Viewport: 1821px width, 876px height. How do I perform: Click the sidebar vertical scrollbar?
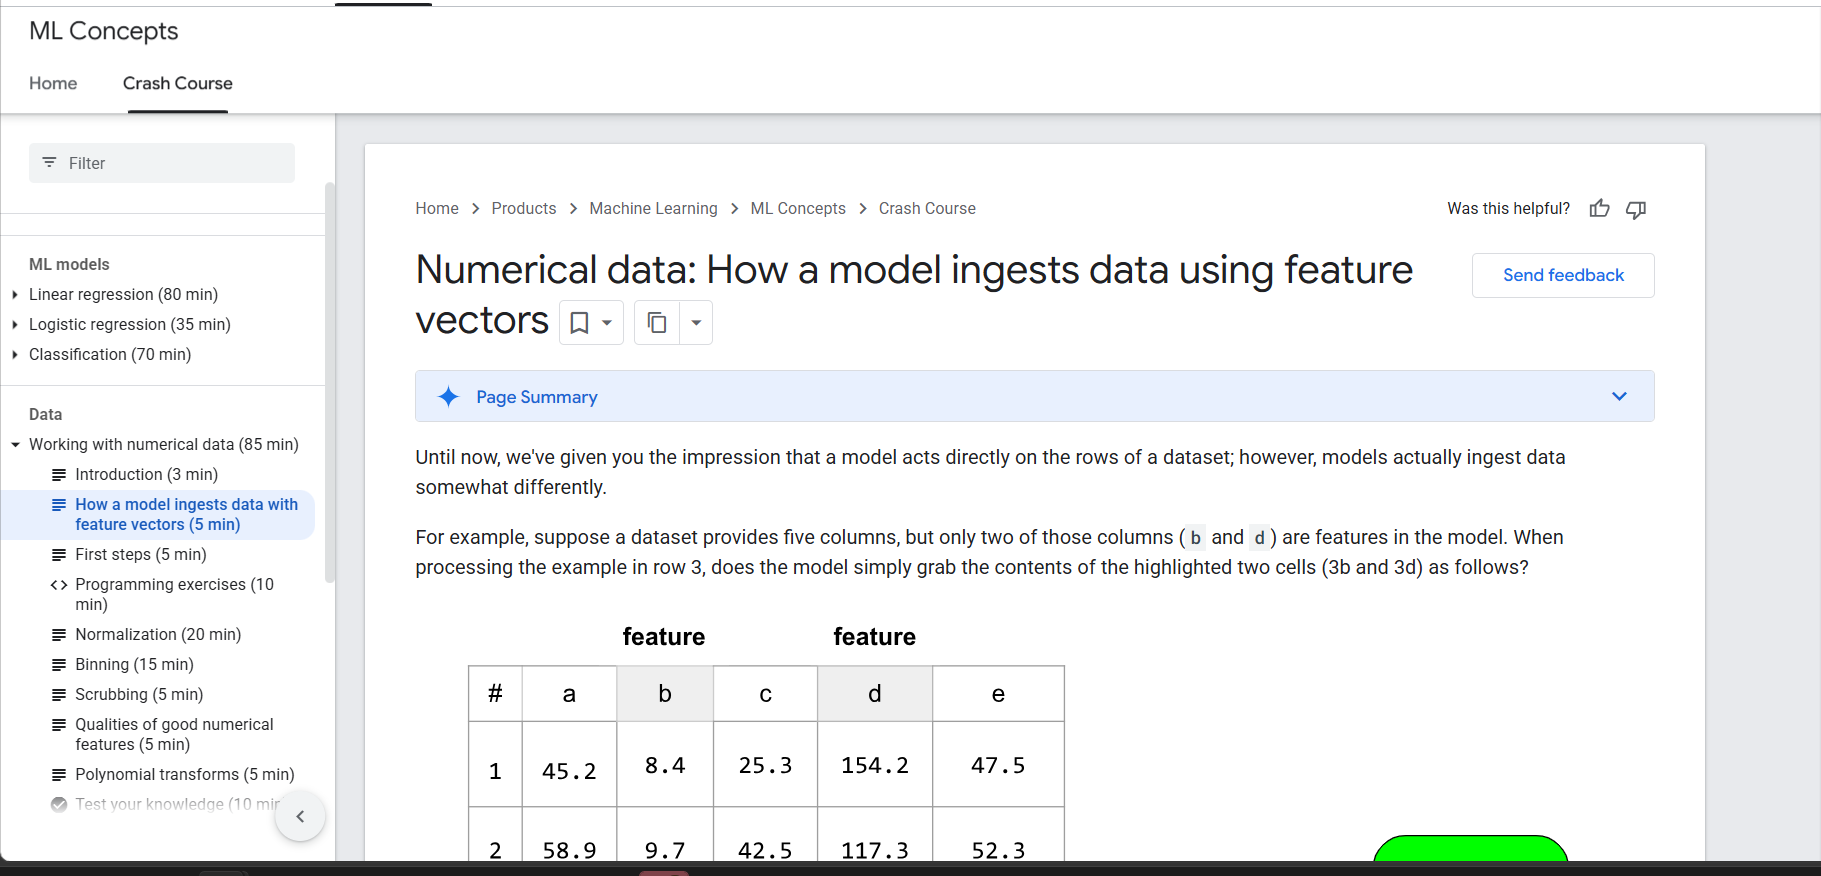pos(329,382)
